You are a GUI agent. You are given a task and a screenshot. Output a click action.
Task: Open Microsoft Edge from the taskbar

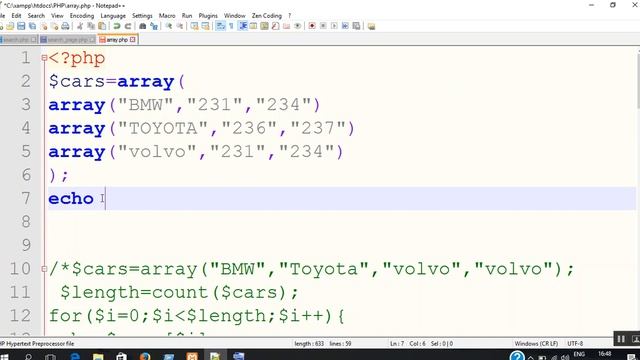[75, 357]
